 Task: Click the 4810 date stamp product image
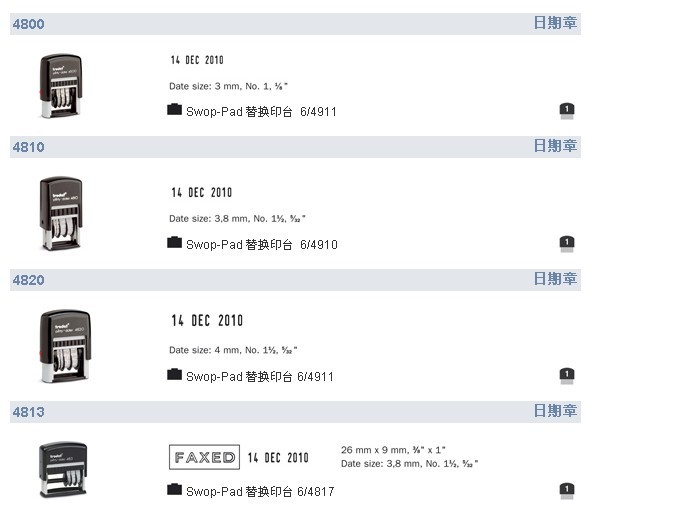(61, 213)
